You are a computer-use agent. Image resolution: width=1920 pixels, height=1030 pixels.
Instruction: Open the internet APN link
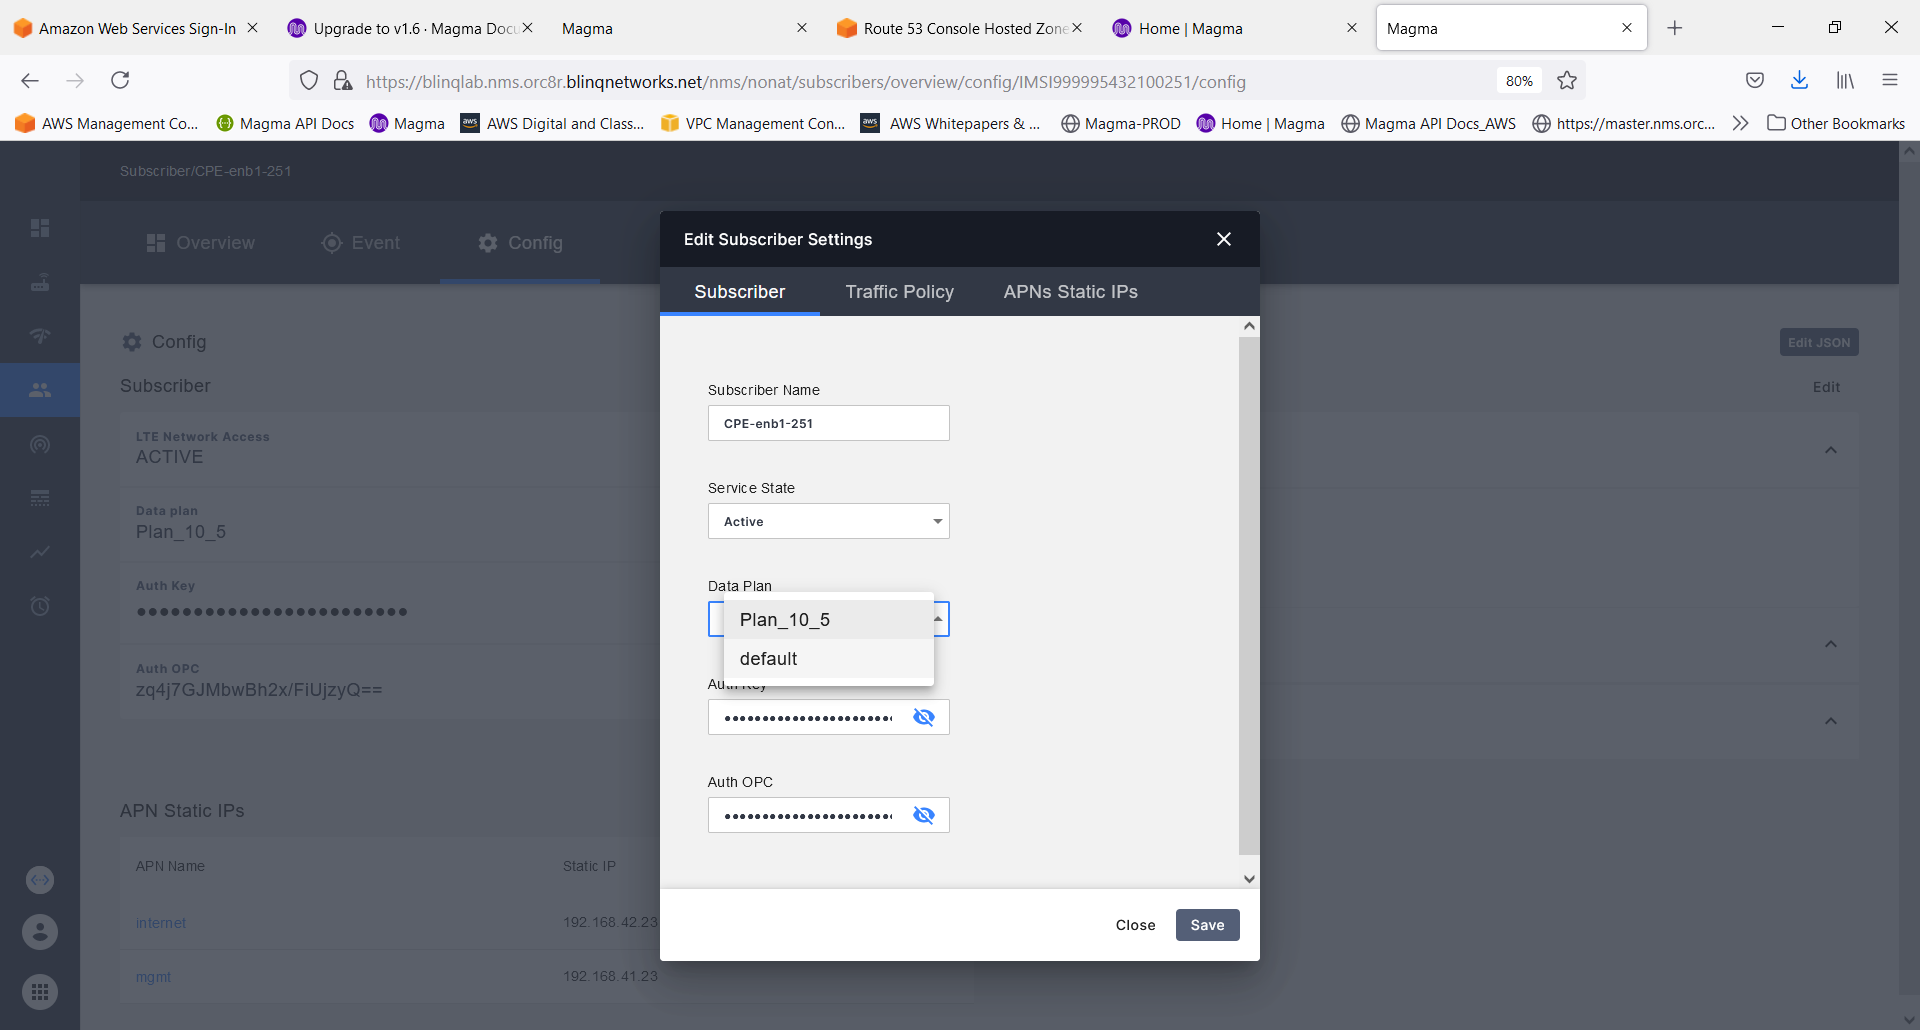coord(160,922)
